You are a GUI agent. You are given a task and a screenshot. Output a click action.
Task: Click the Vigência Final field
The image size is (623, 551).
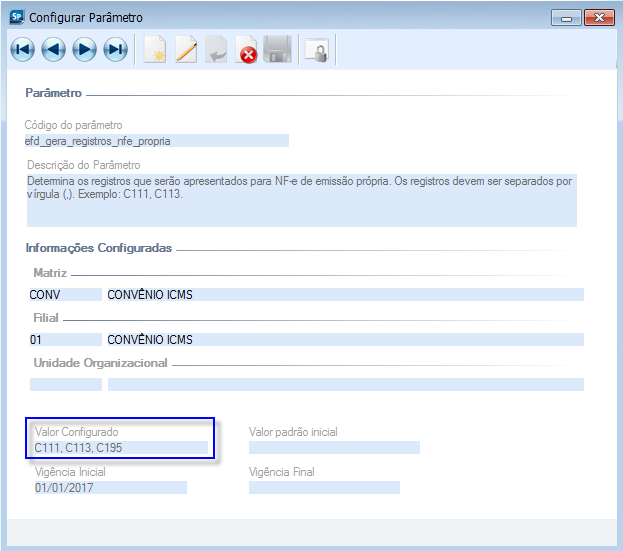click(x=324, y=488)
